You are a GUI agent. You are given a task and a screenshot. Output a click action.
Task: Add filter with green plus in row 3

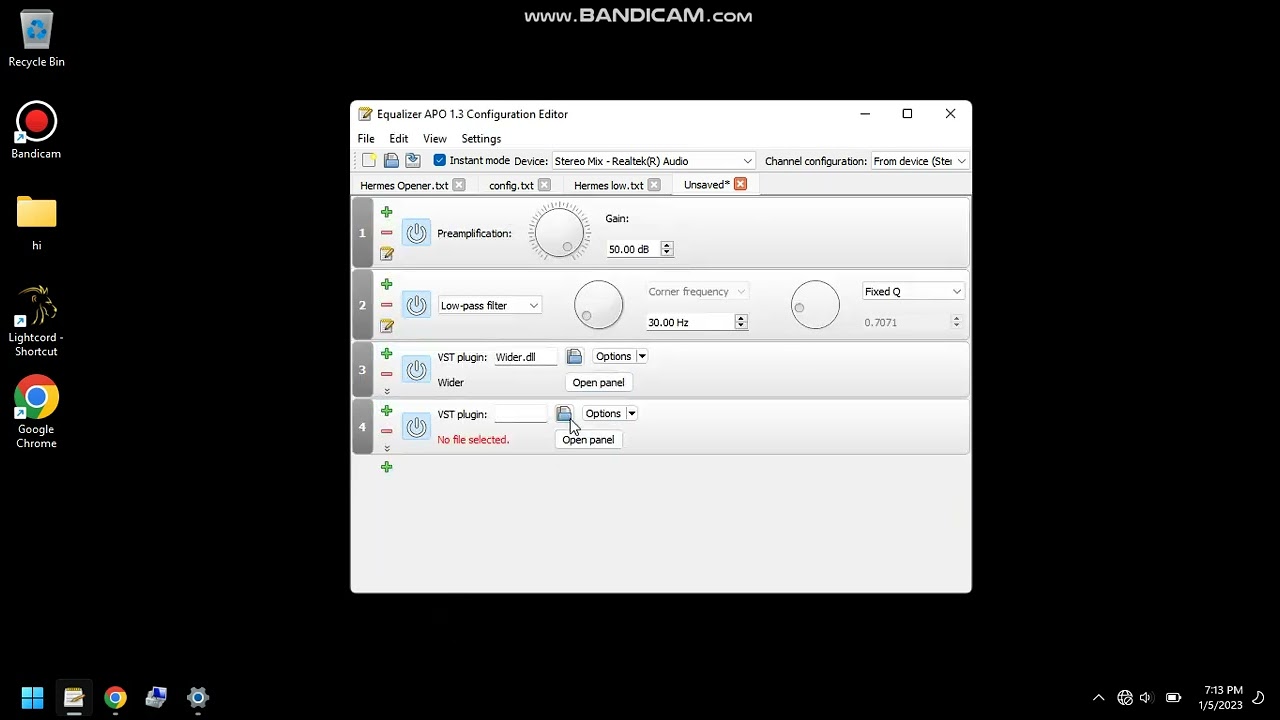click(386, 354)
